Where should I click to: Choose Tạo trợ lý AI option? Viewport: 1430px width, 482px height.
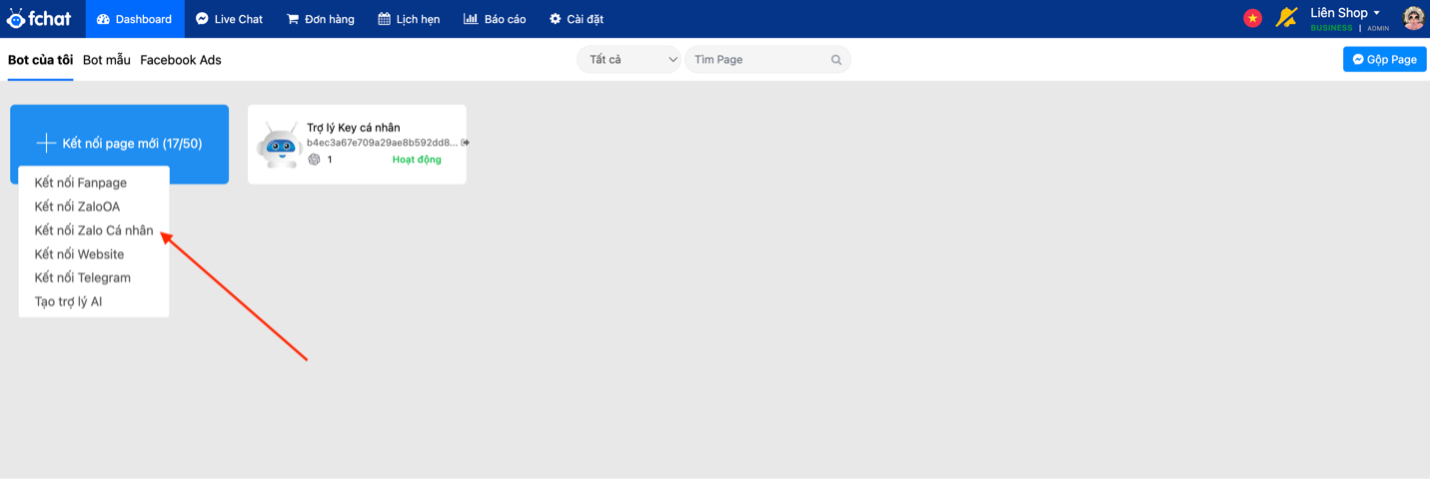click(68, 302)
